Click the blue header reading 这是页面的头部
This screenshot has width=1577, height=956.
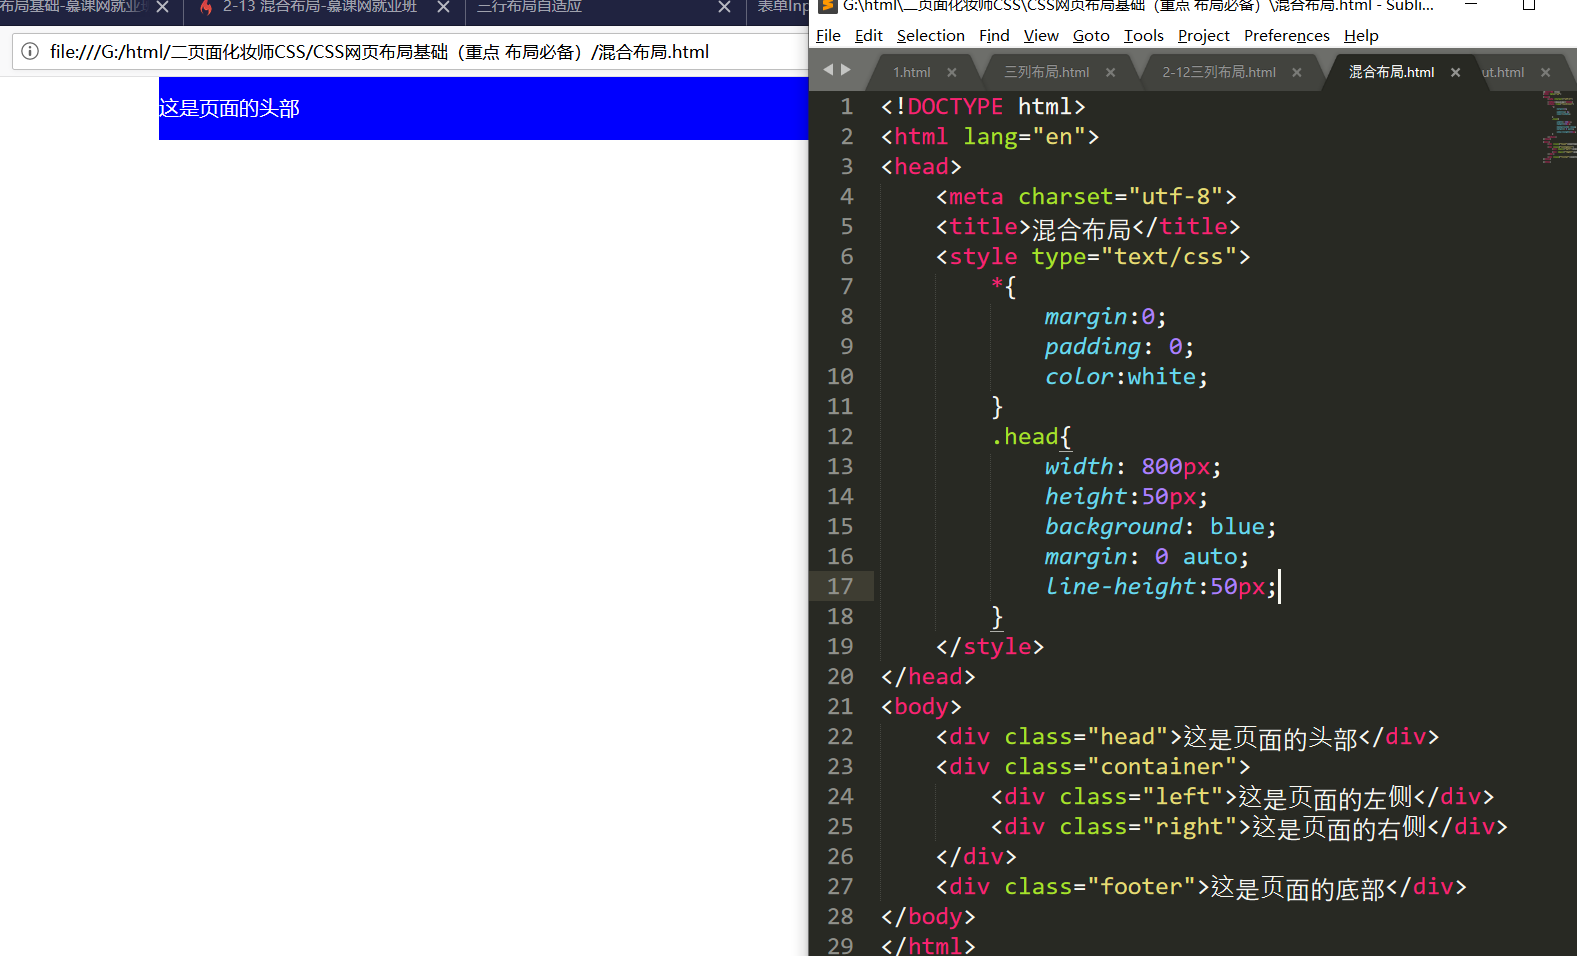tap(483, 108)
